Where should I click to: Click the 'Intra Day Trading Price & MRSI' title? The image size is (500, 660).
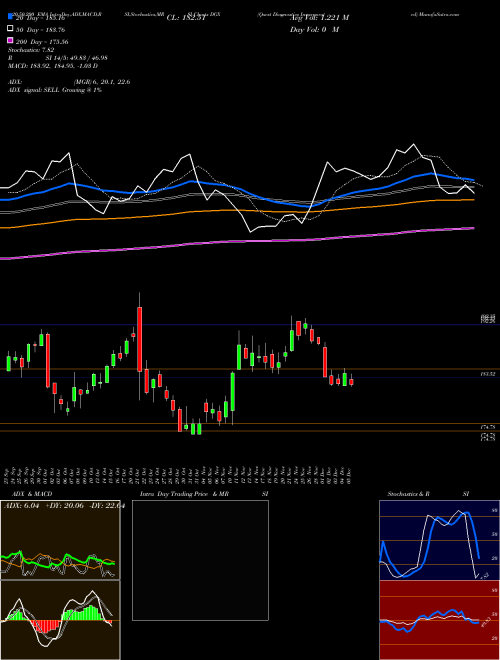click(204, 494)
